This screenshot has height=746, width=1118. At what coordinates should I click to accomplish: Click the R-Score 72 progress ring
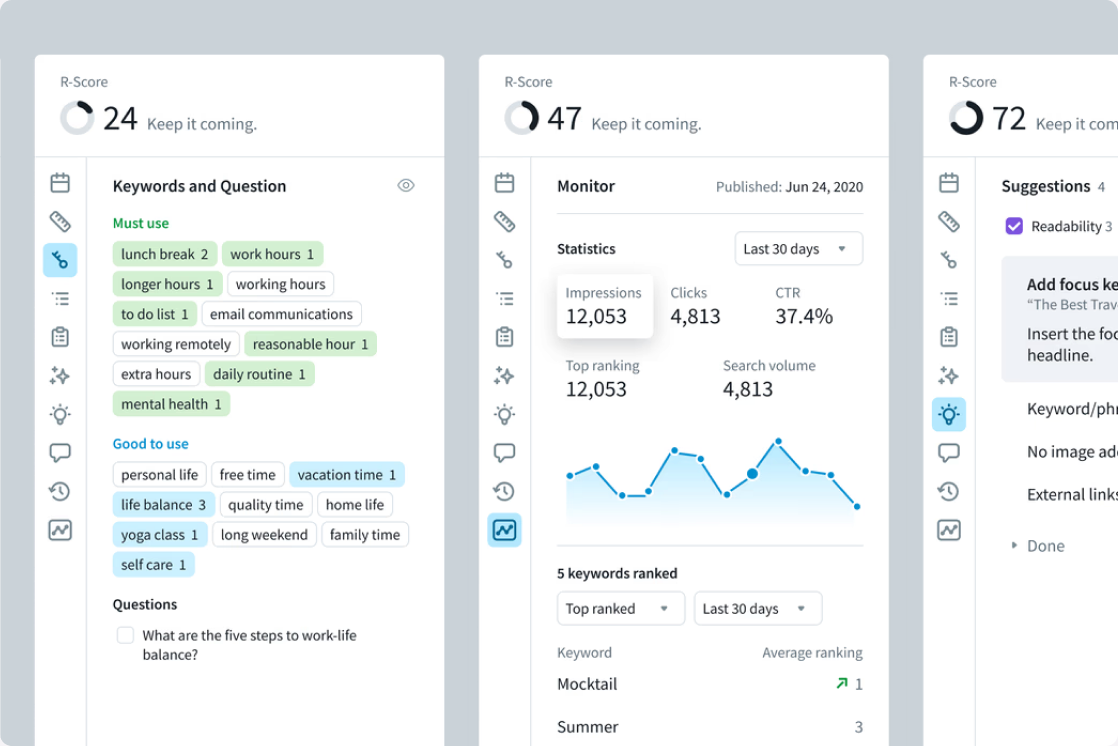point(965,118)
